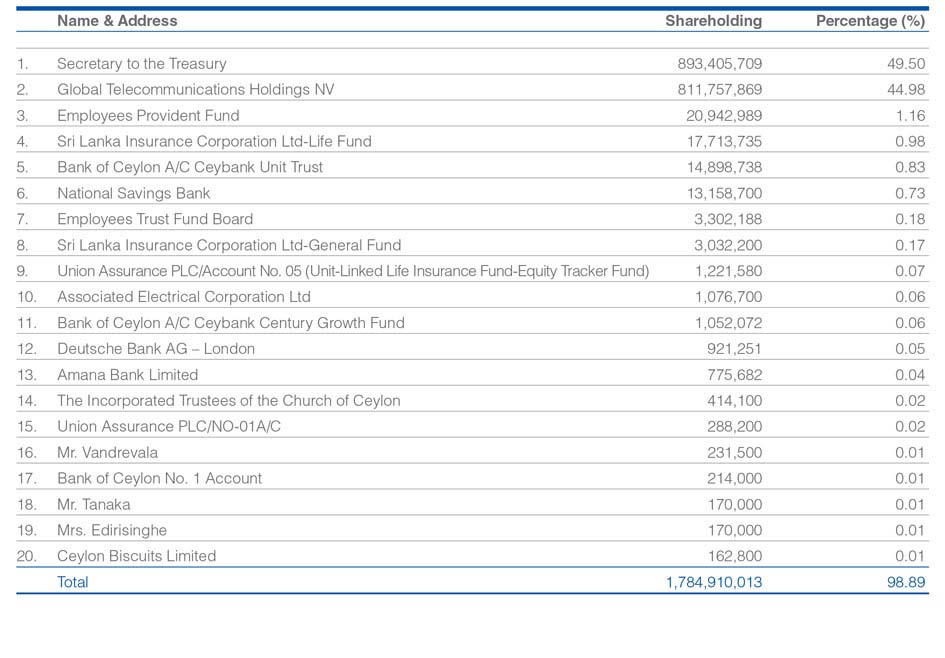945x658 pixels.
Task: Click shareholding value 1,052,072
Action: [729, 323]
